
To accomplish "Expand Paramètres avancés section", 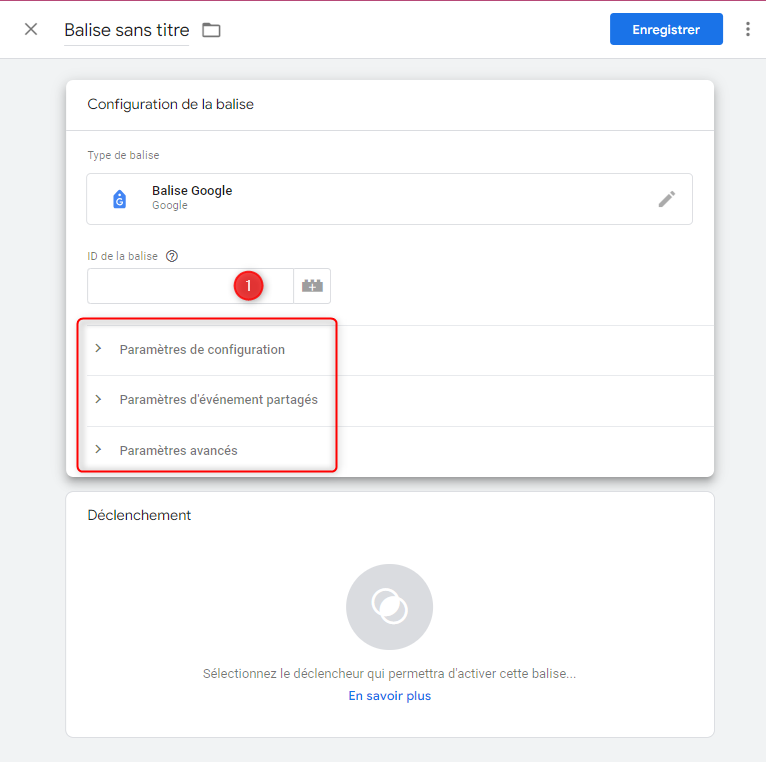I will (x=400, y=450).
